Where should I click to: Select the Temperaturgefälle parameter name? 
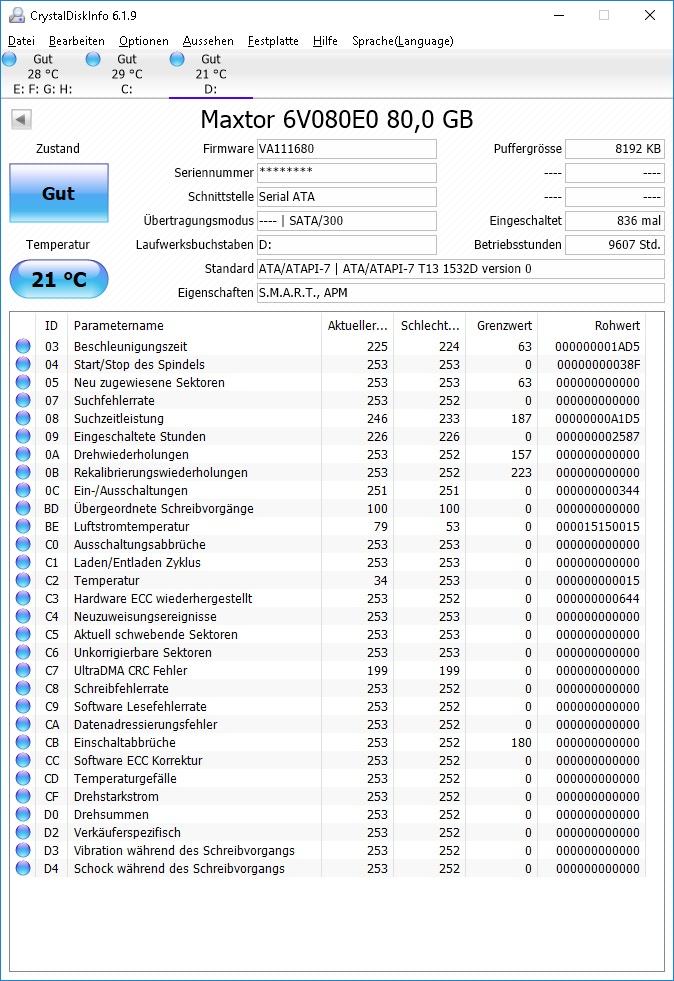[x=125, y=778]
